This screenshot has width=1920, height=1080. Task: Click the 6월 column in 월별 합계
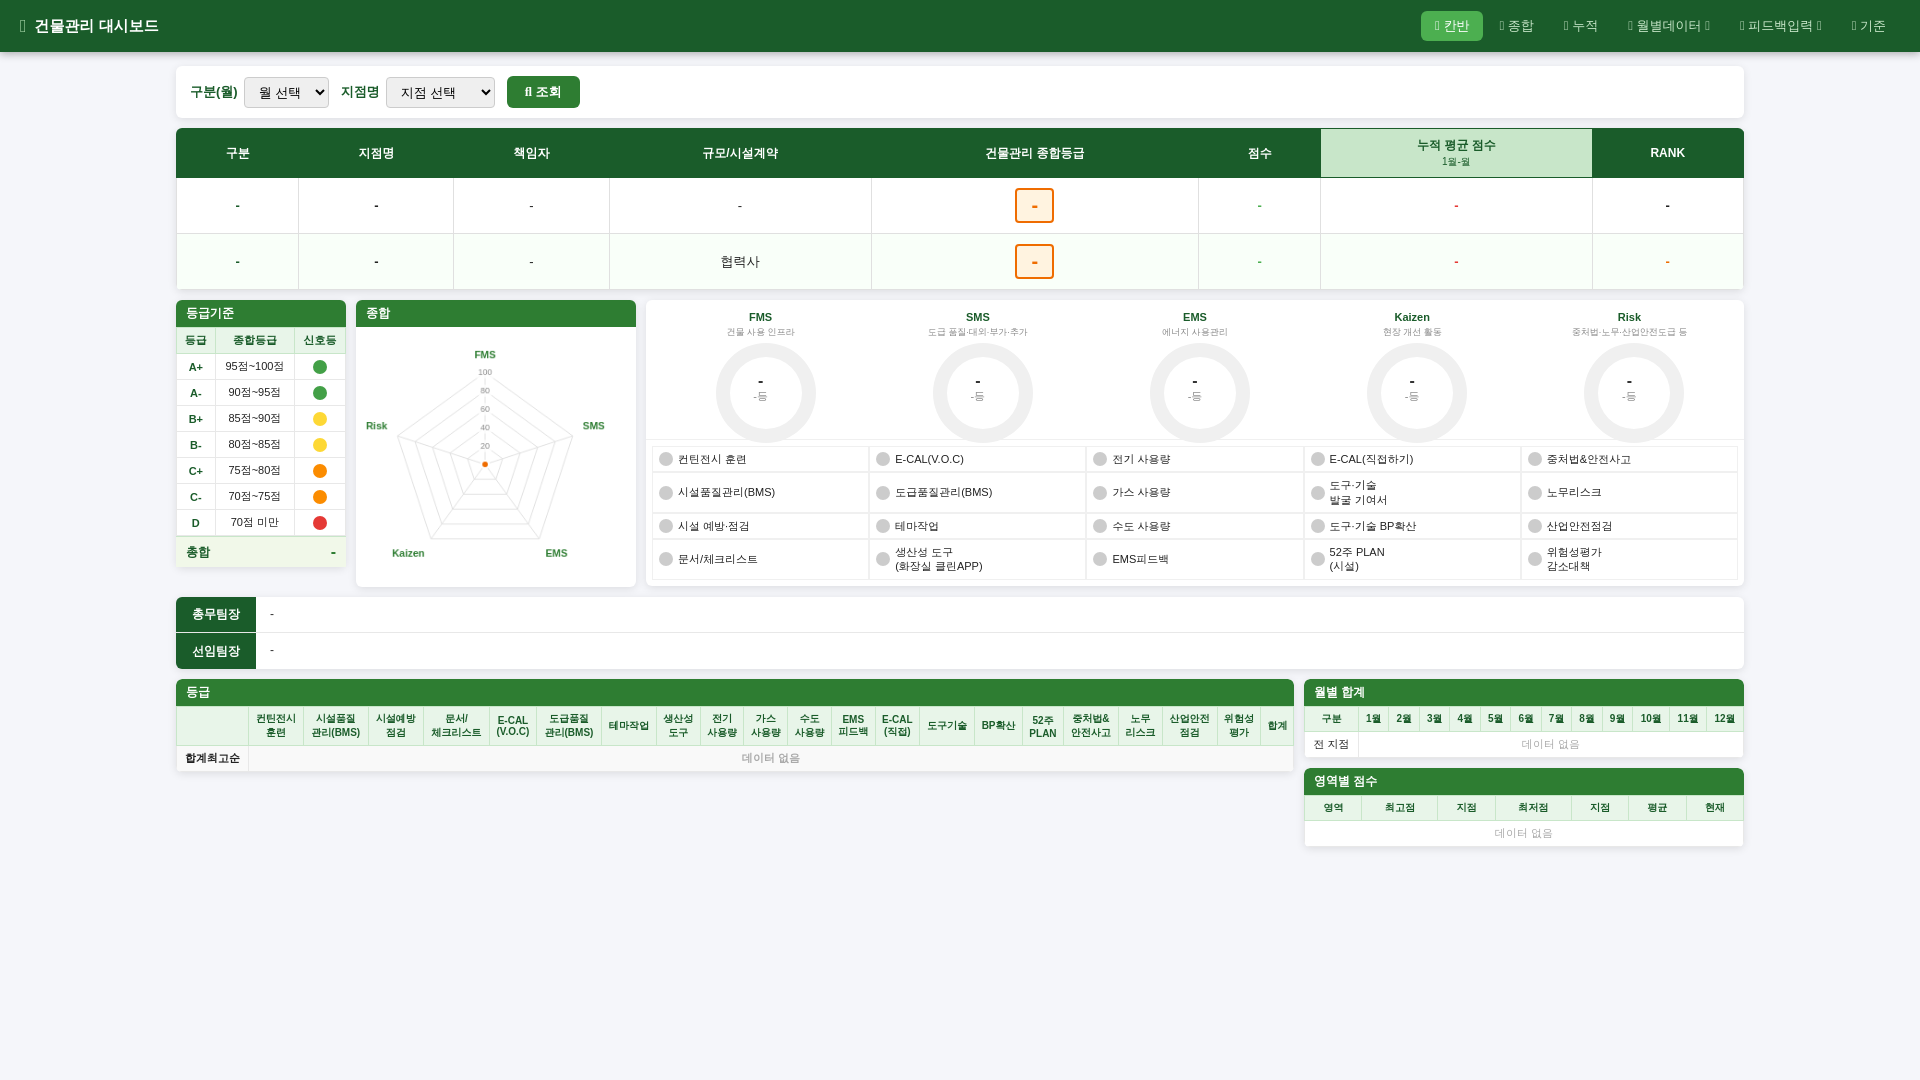pos(1525,719)
